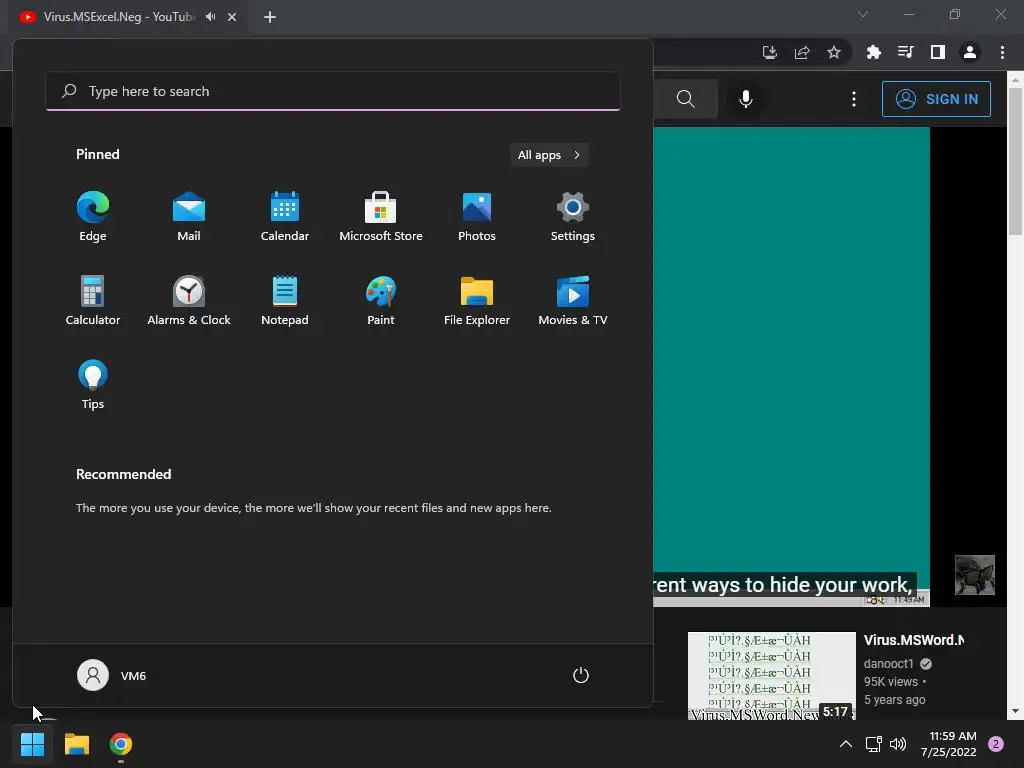Open Chrome's three-dot menu
Screen dimensions: 1024x768
(1002, 52)
